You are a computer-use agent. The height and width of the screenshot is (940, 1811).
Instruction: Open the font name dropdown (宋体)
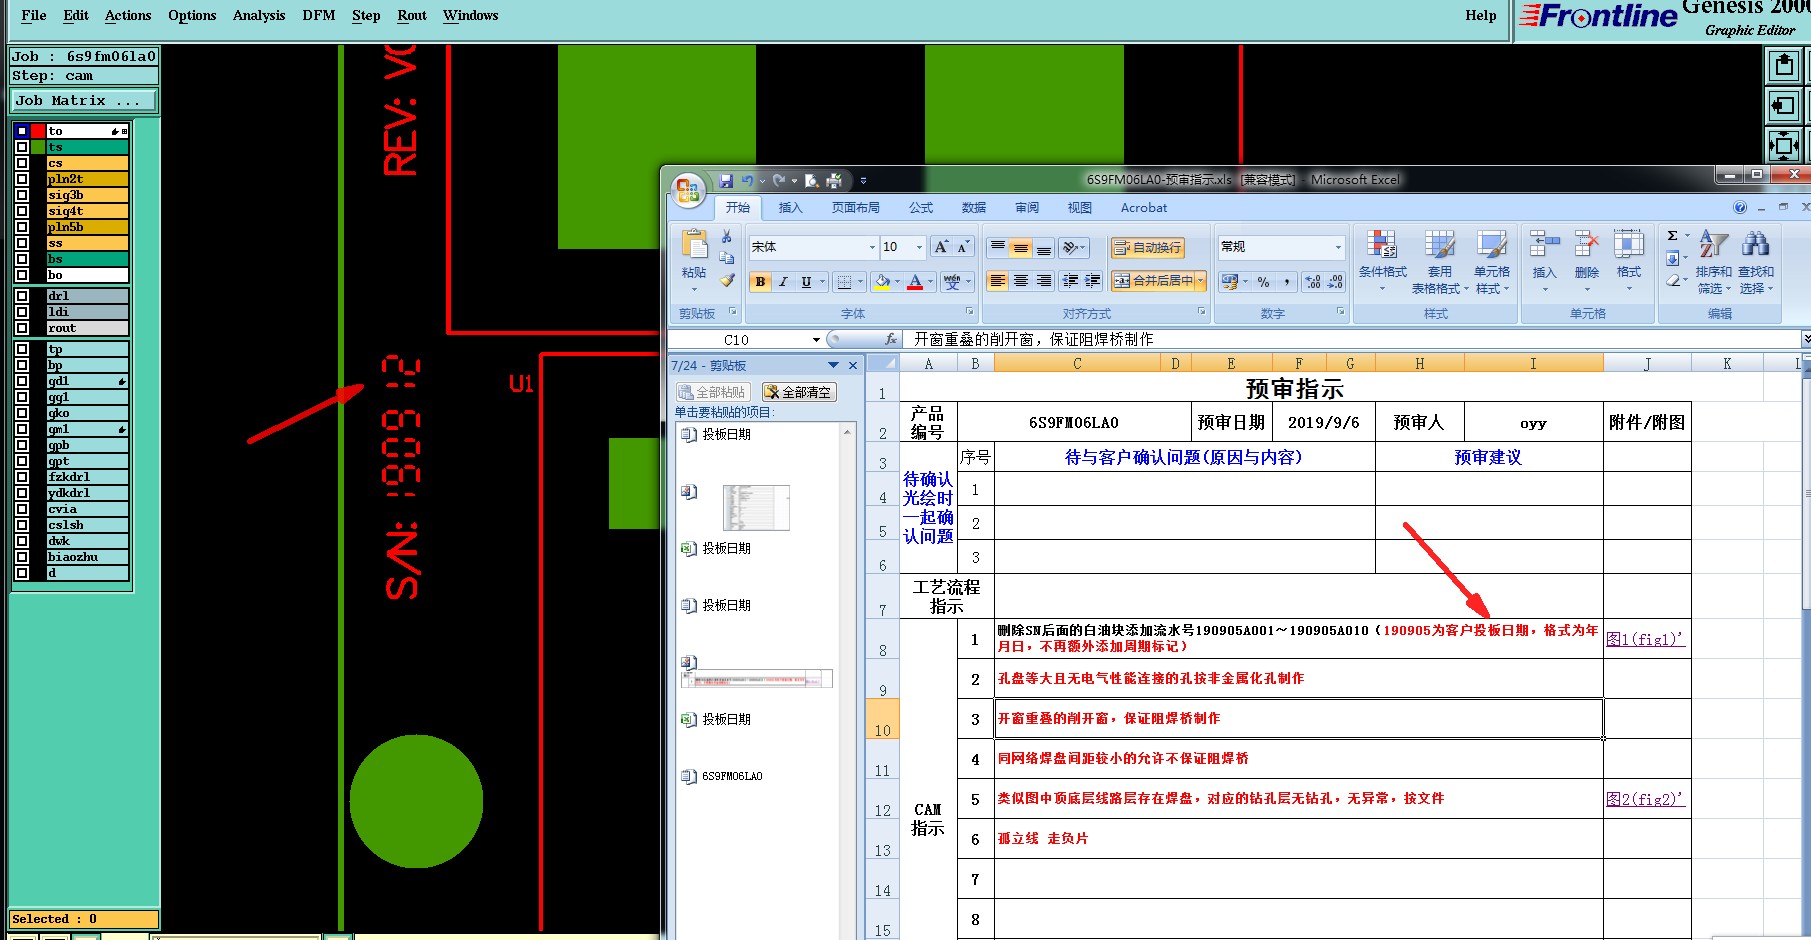click(x=872, y=247)
